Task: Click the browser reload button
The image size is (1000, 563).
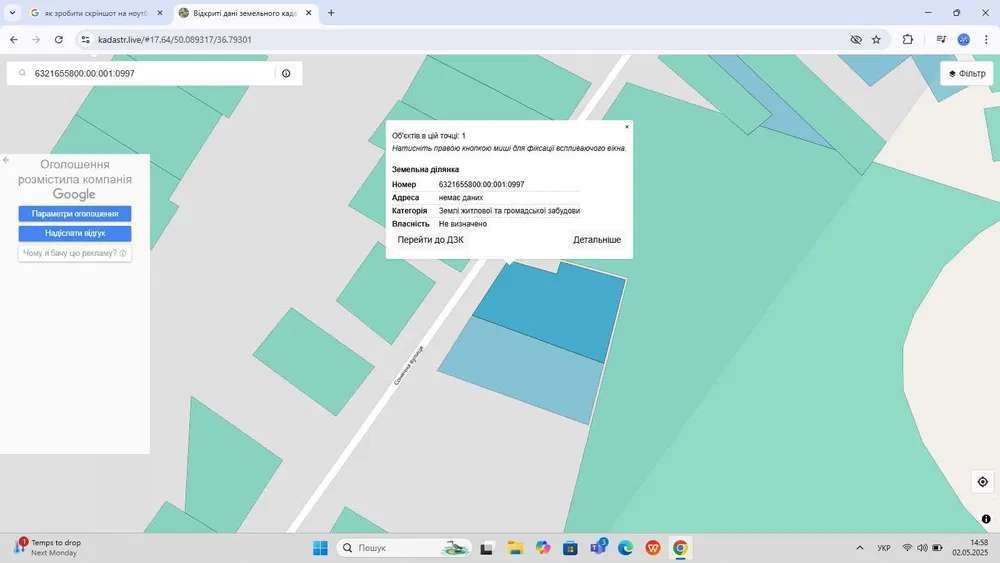Action: [59, 39]
